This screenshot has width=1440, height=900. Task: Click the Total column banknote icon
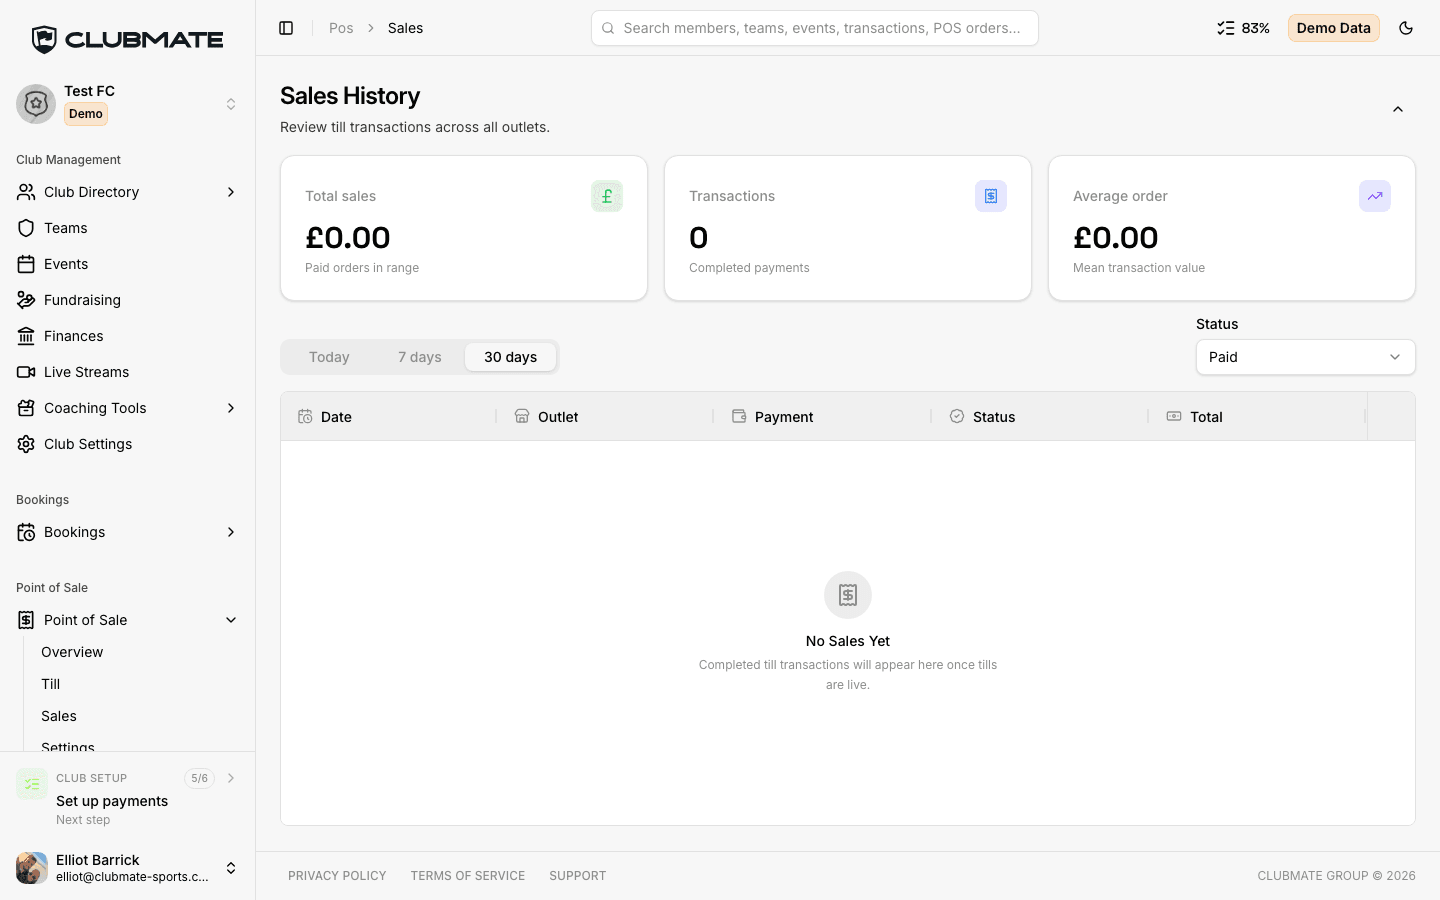1174,416
